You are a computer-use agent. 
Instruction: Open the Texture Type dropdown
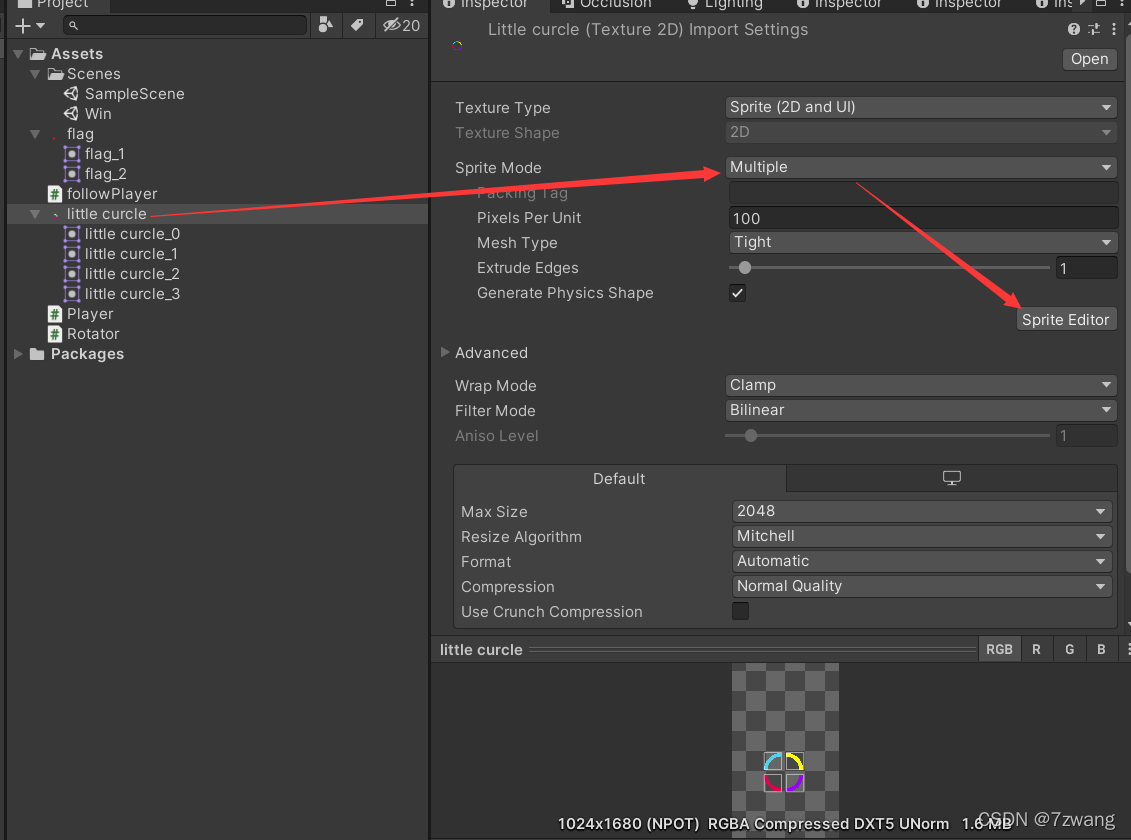tap(921, 107)
